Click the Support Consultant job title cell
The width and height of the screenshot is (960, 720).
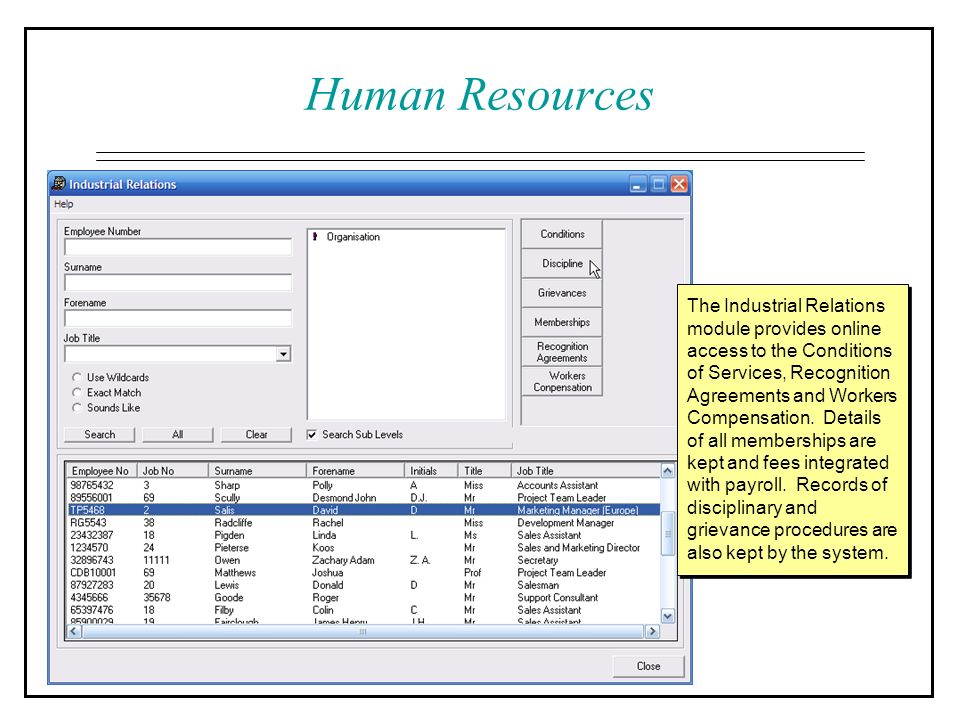pos(557,598)
